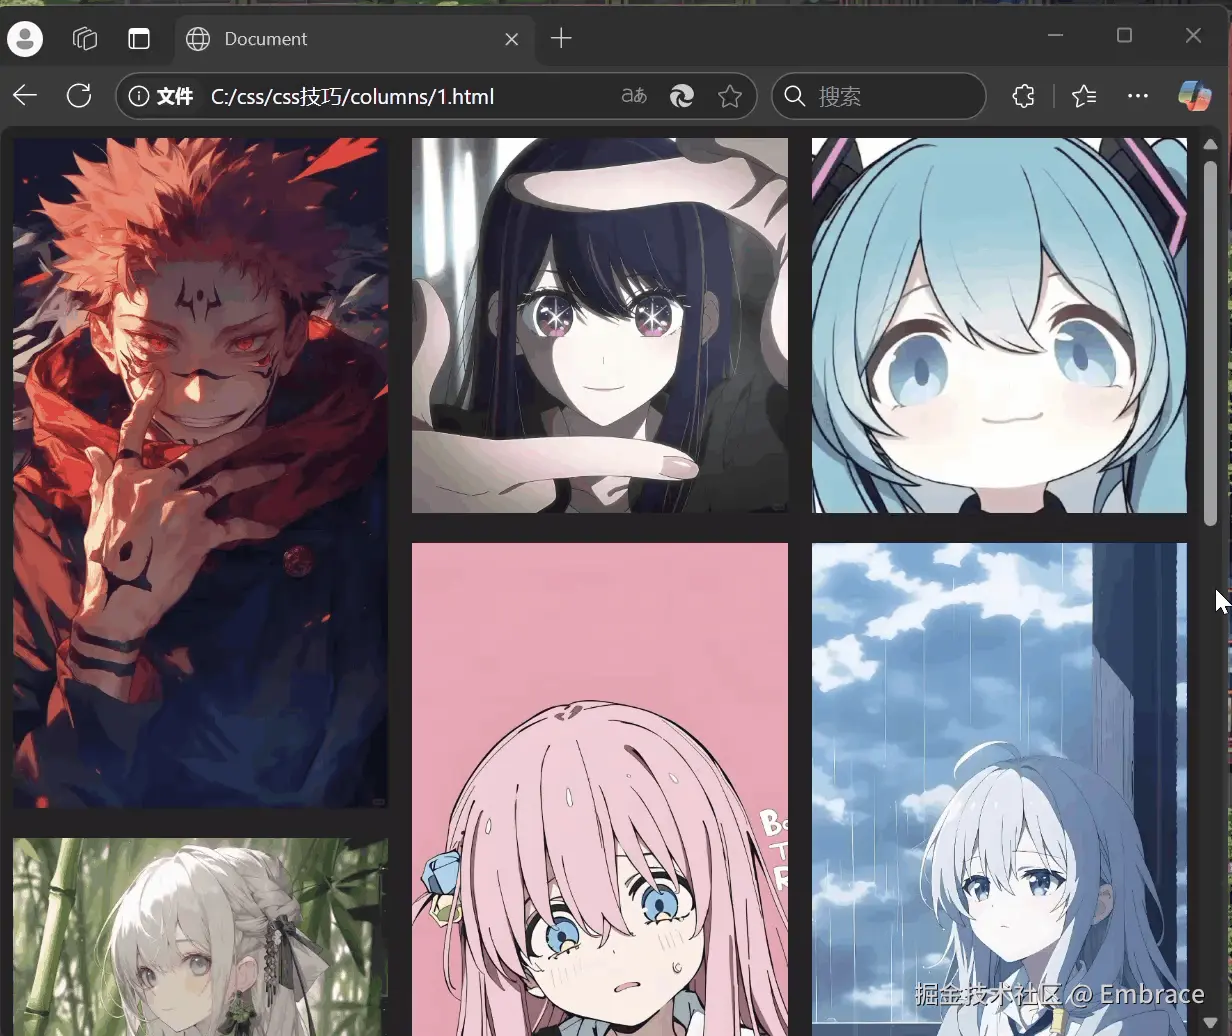Open the Copilot icon
Screen dimensions: 1232x1036
click(1195, 96)
